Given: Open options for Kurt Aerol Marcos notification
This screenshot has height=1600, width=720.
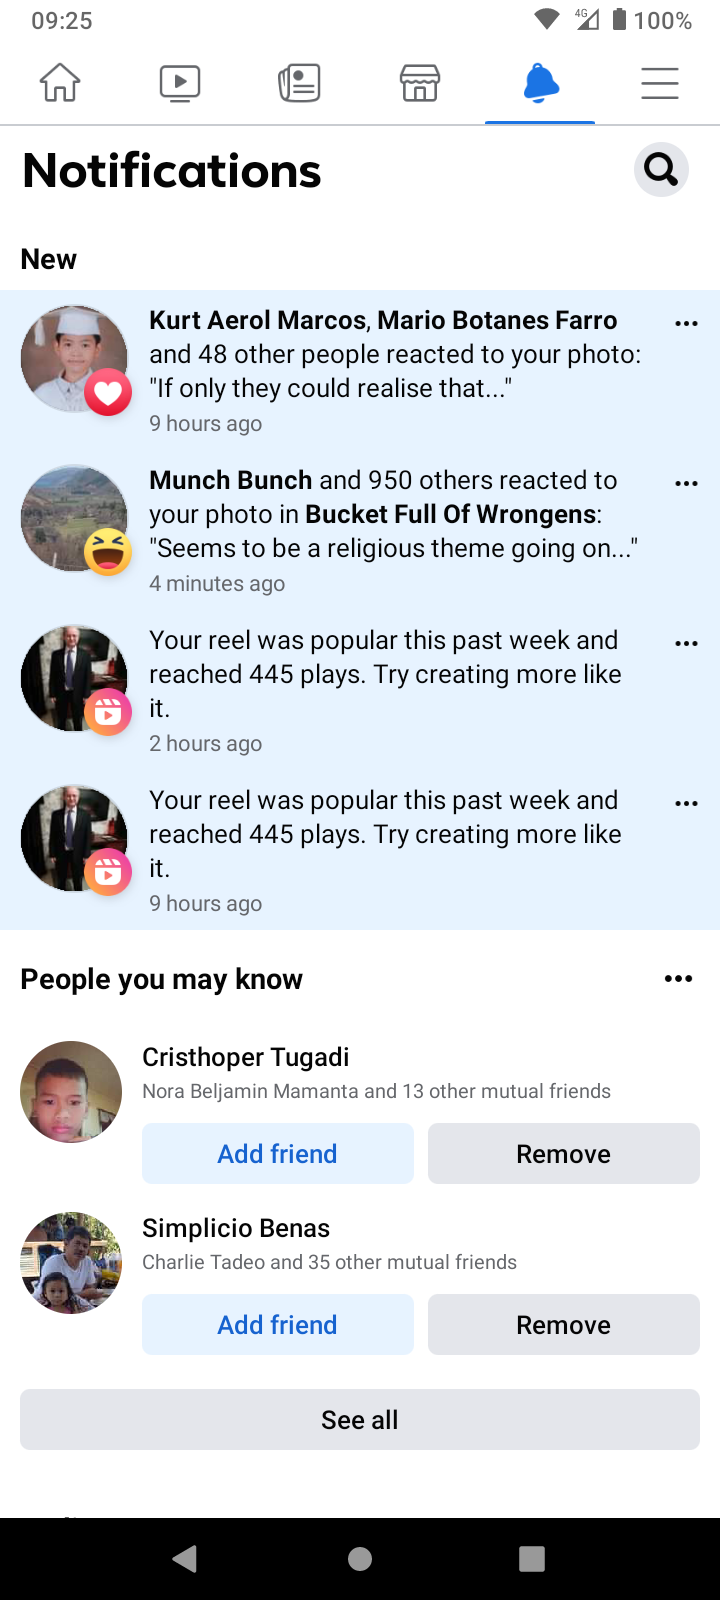Looking at the screenshot, I should point(686,323).
